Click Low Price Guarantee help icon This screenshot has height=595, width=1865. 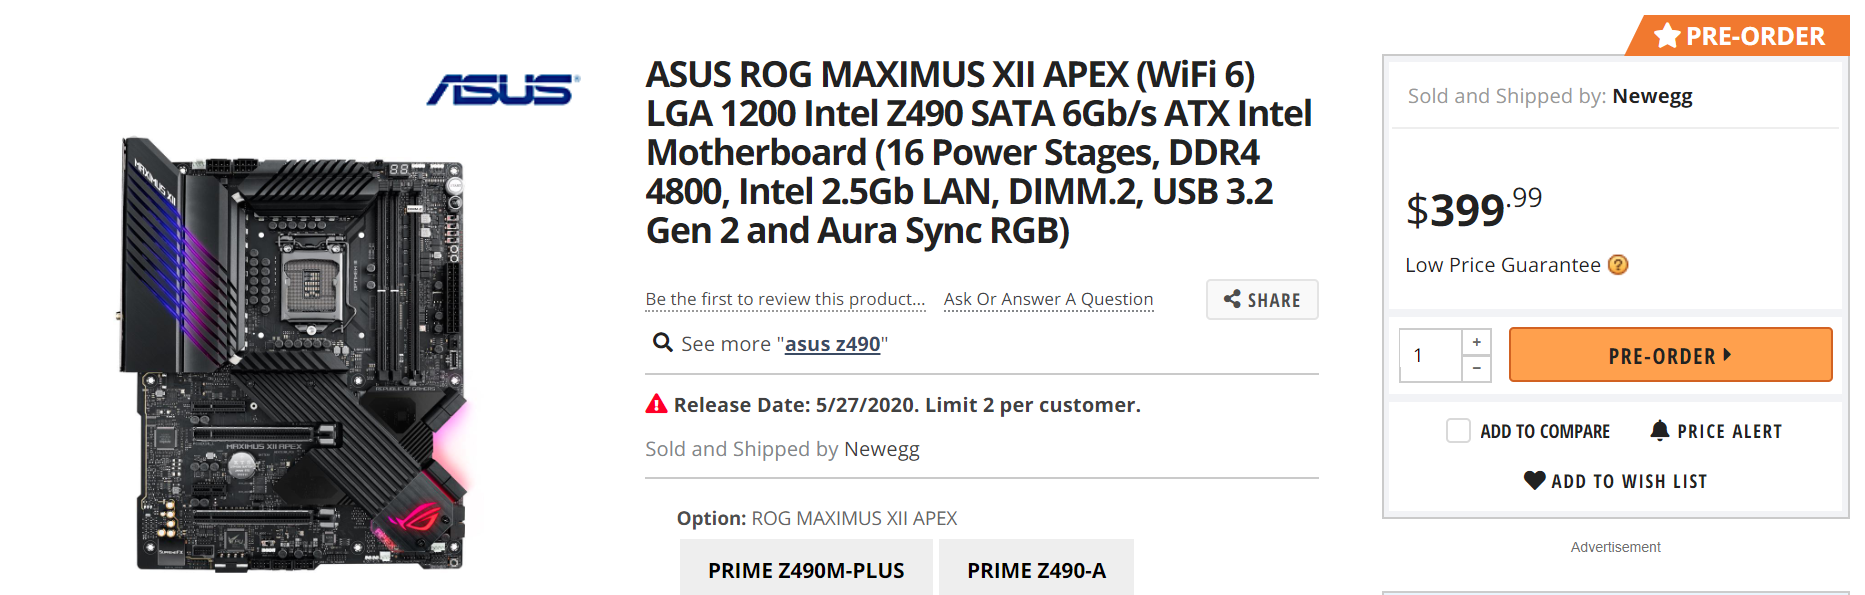pyautogui.click(x=1618, y=265)
